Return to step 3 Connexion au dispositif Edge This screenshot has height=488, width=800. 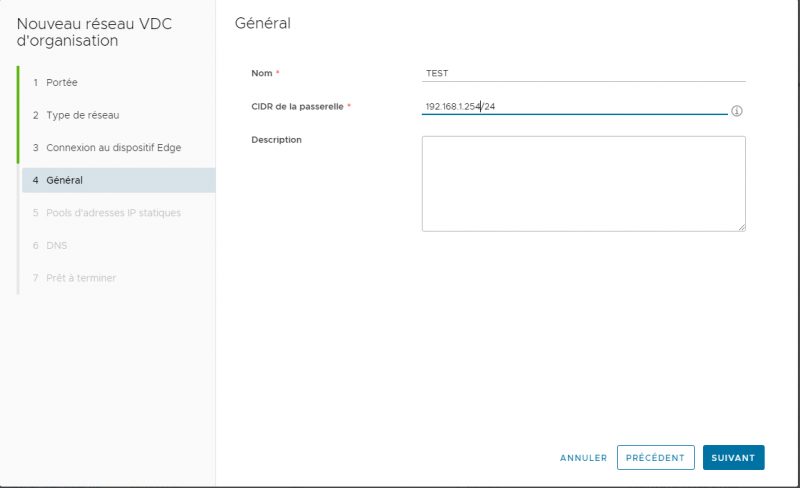[114, 147]
